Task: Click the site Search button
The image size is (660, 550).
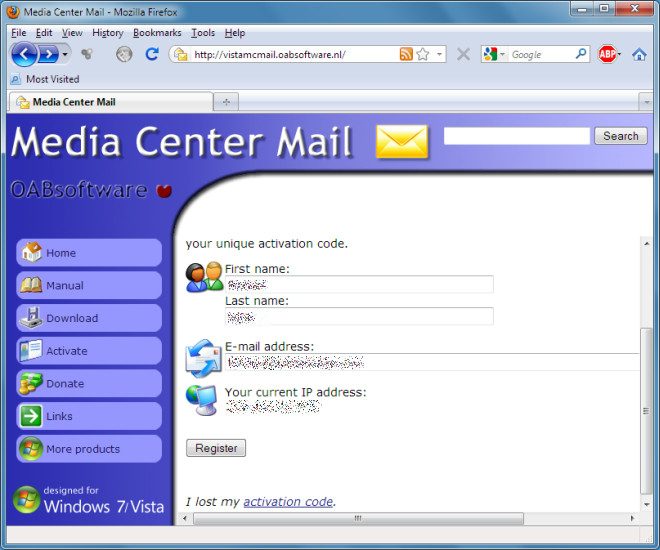Action: [x=620, y=136]
